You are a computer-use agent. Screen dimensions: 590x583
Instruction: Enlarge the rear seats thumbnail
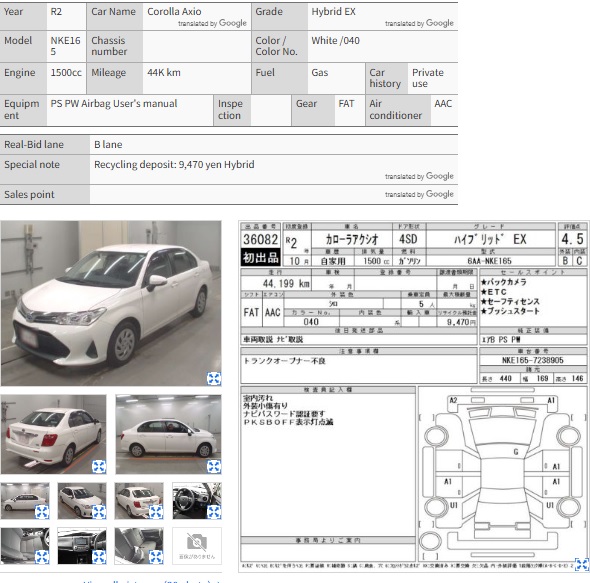point(156,556)
